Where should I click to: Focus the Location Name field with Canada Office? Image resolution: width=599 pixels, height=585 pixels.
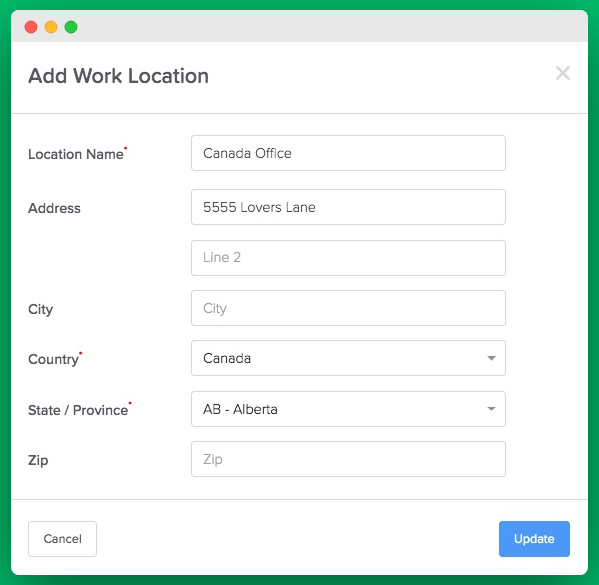[x=348, y=153]
